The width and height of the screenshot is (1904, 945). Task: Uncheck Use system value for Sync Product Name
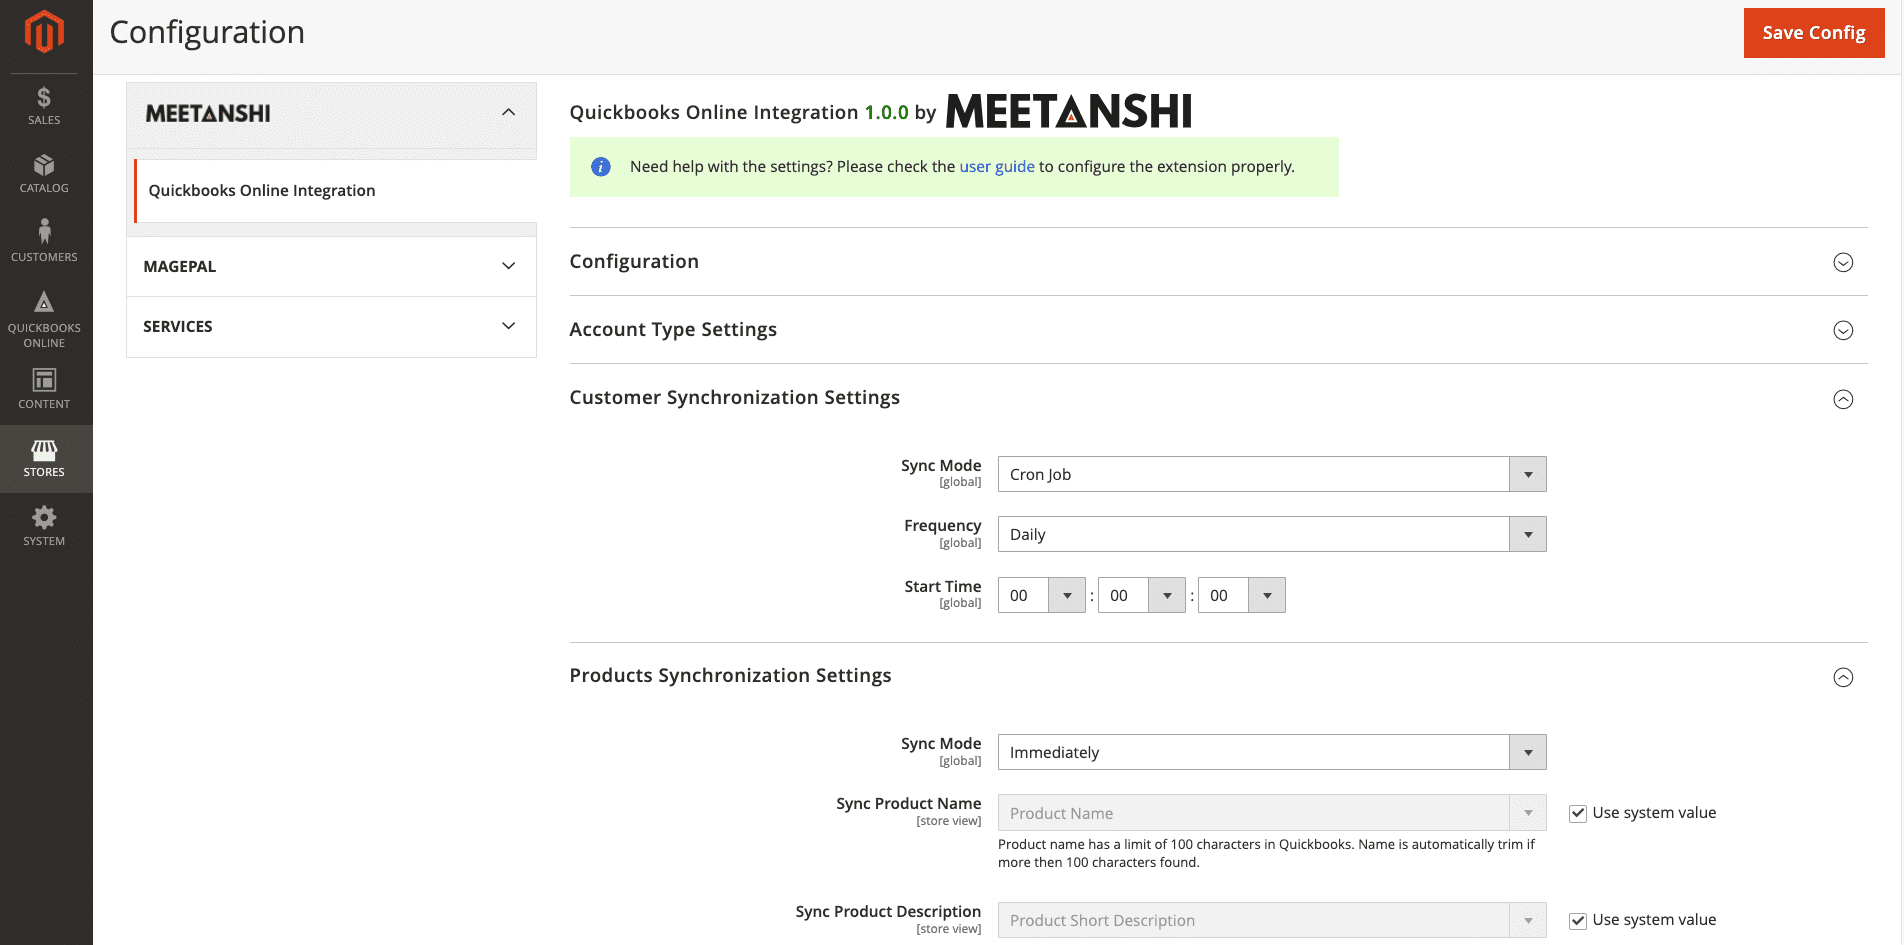click(1577, 813)
